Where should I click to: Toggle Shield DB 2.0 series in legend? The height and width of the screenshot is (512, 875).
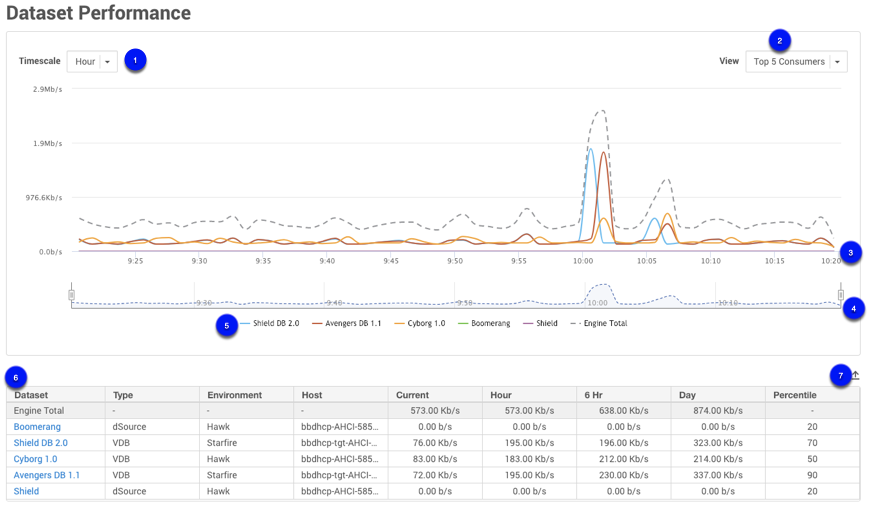tap(269, 324)
